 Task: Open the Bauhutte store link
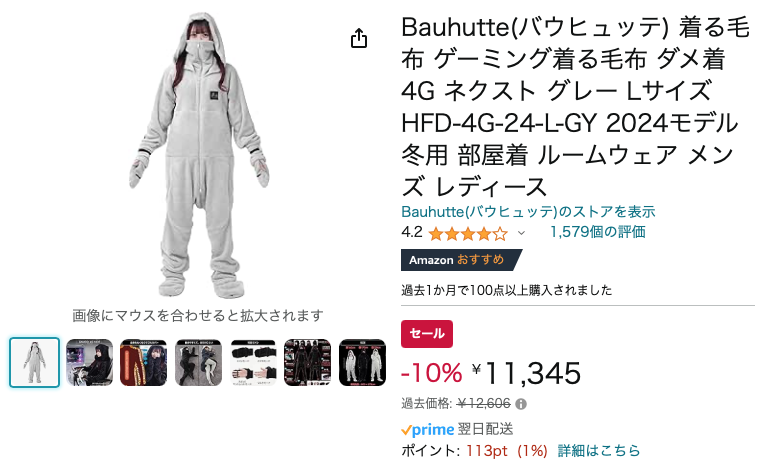click(528, 212)
